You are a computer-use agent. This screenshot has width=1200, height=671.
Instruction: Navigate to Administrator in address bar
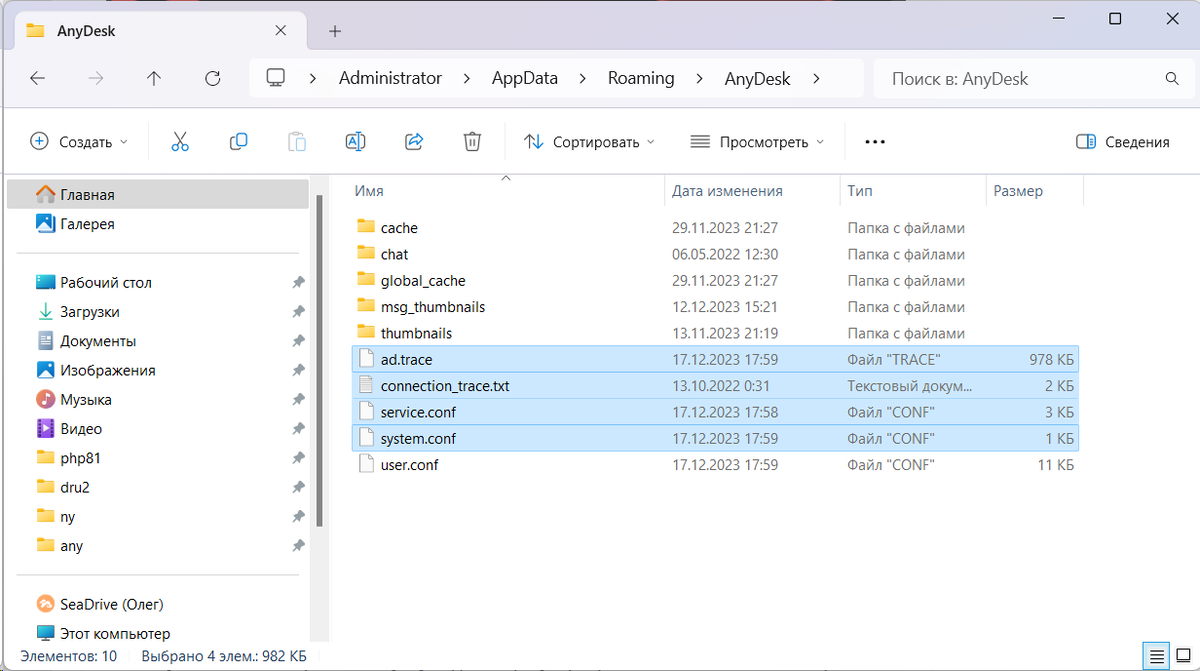pos(390,78)
